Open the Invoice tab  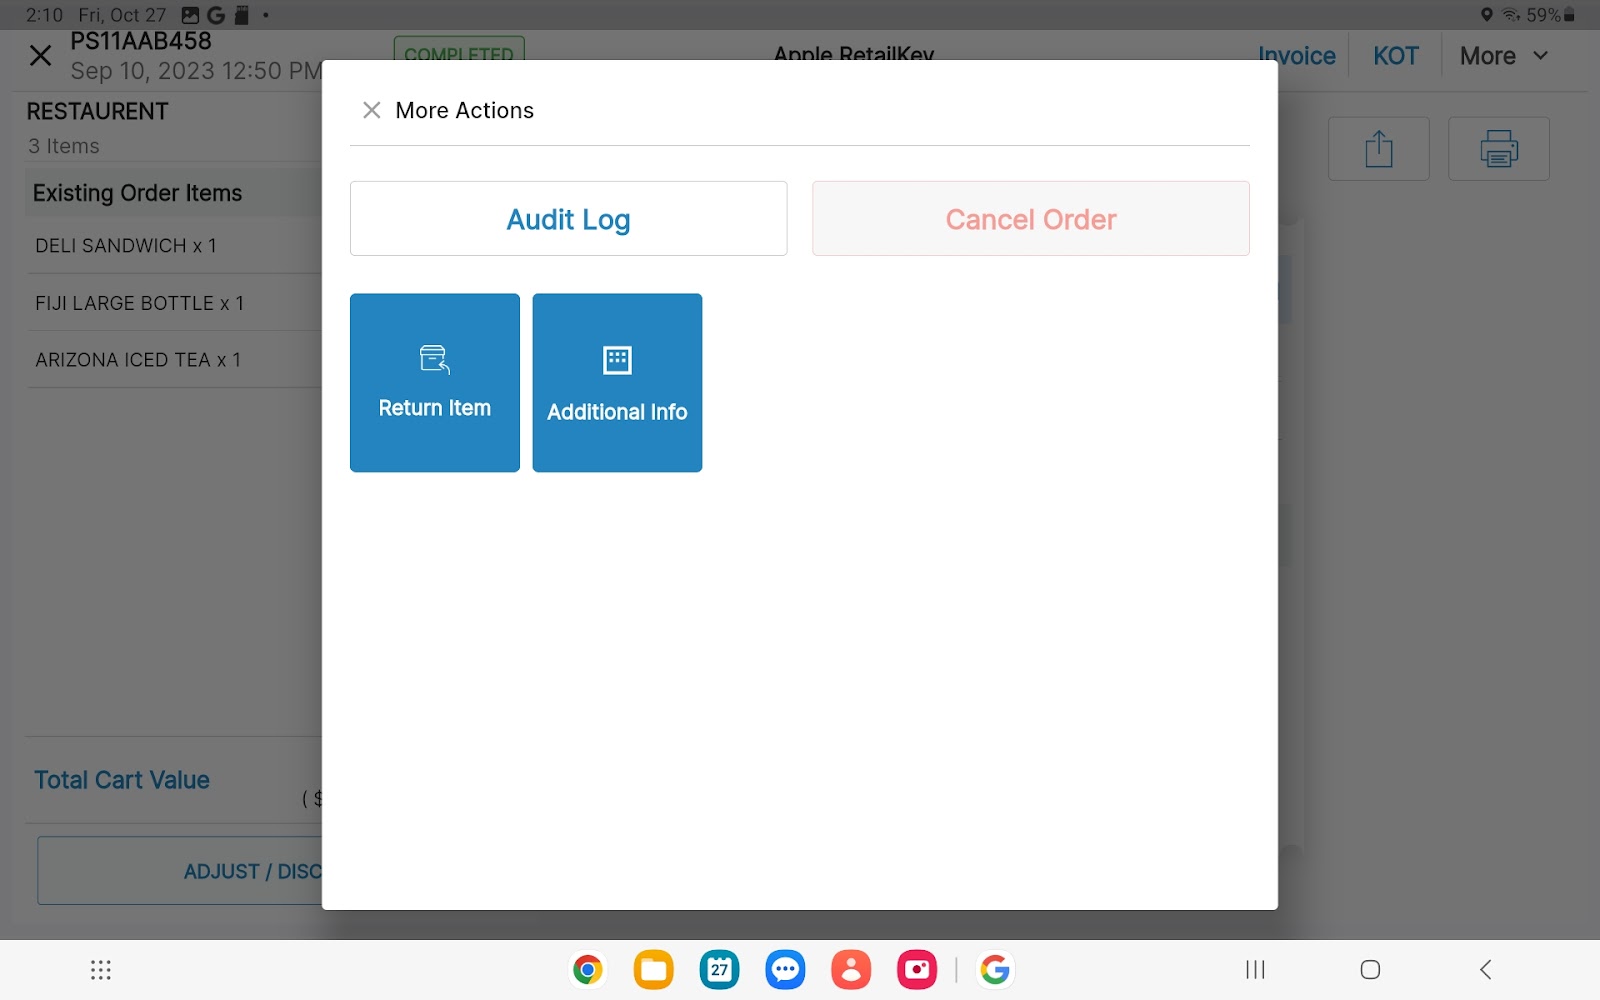pos(1296,56)
